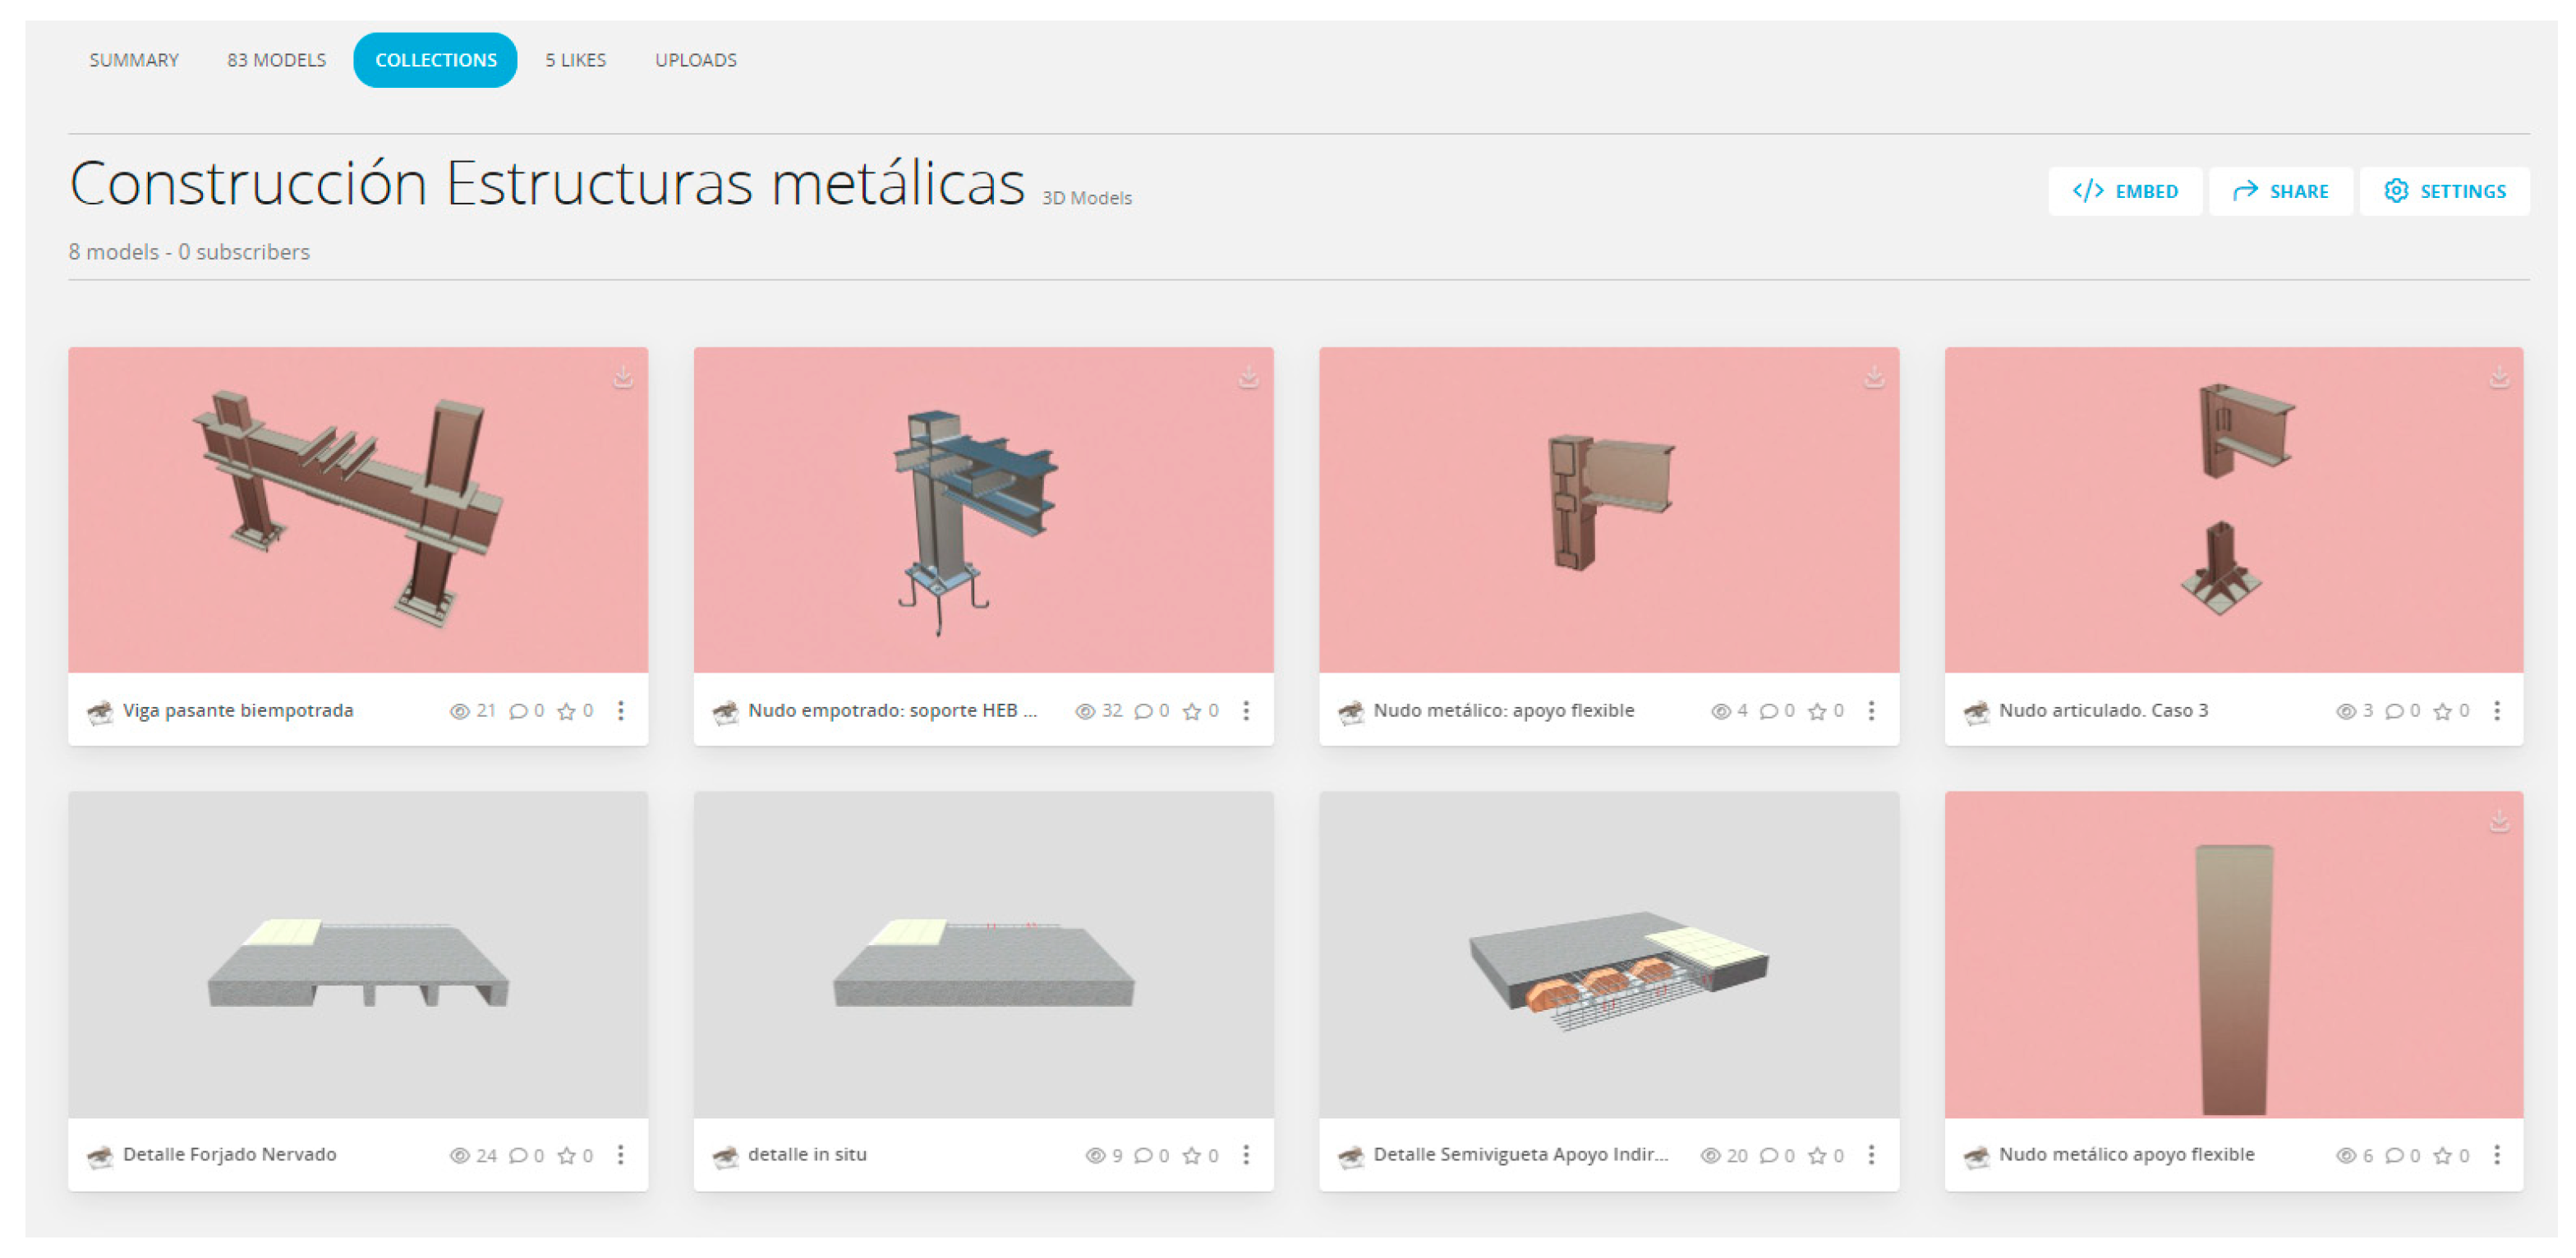Click comment icon for Detalle Forjado Nervado
2576x1258 pixels.
coord(518,1156)
